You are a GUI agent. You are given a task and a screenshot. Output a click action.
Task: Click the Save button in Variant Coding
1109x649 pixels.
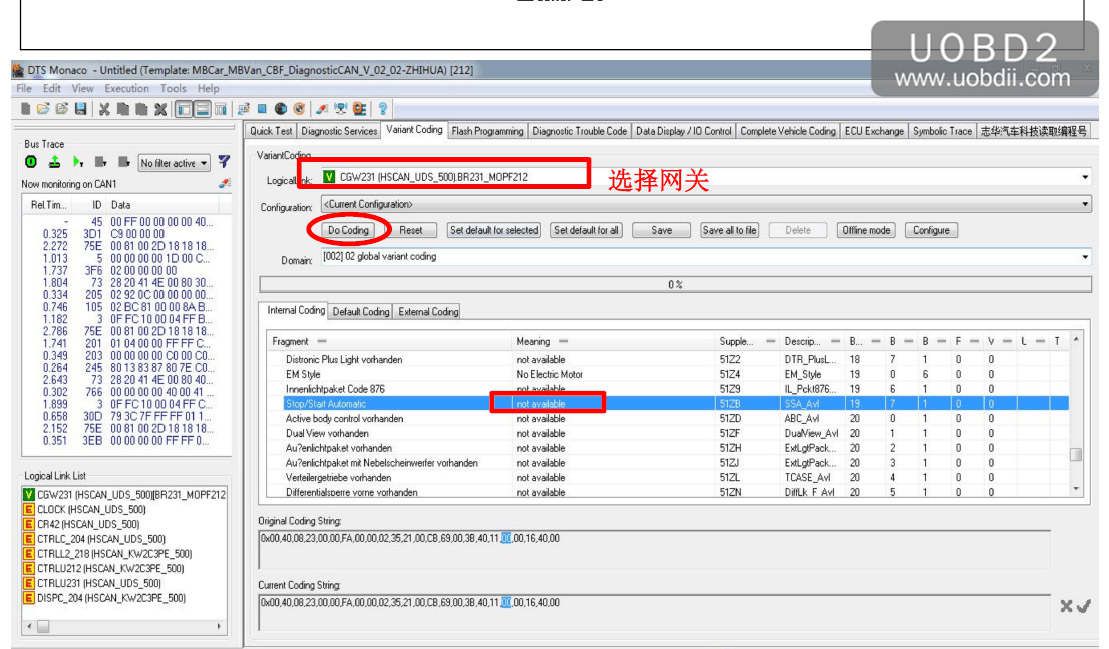click(661, 230)
